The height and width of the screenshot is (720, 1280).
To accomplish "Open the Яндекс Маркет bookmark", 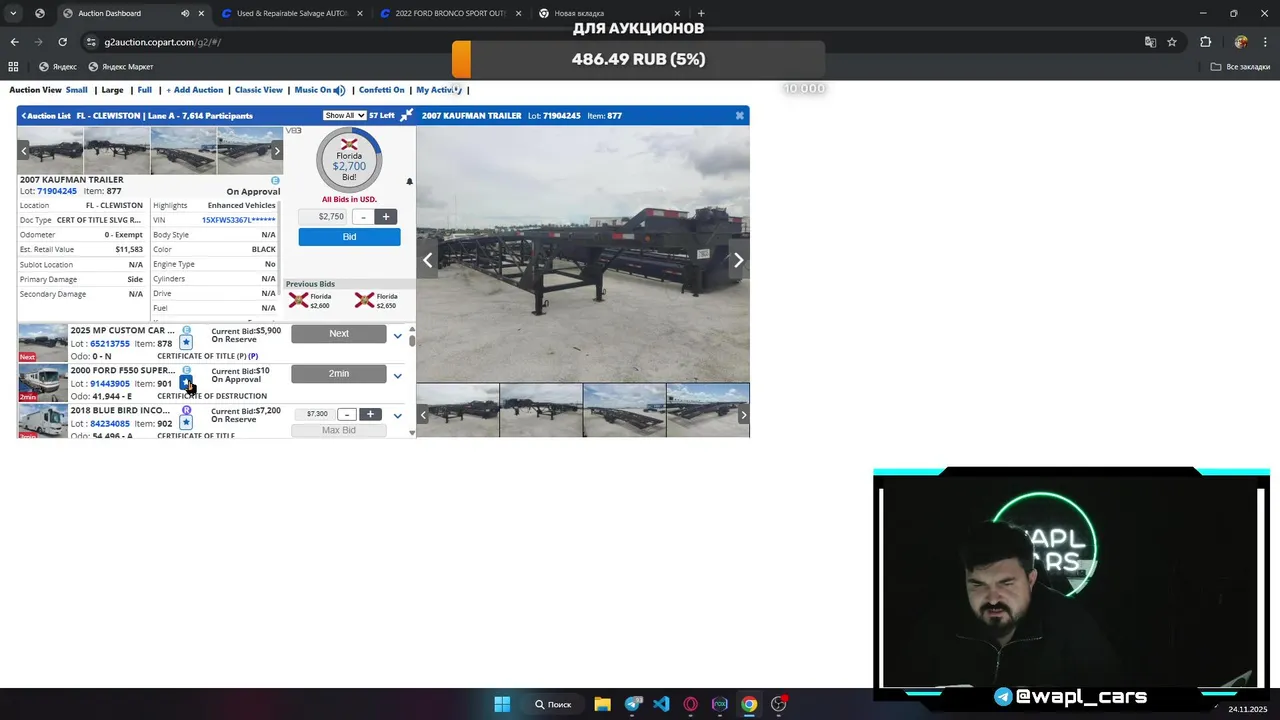I will pyautogui.click(x=121, y=67).
